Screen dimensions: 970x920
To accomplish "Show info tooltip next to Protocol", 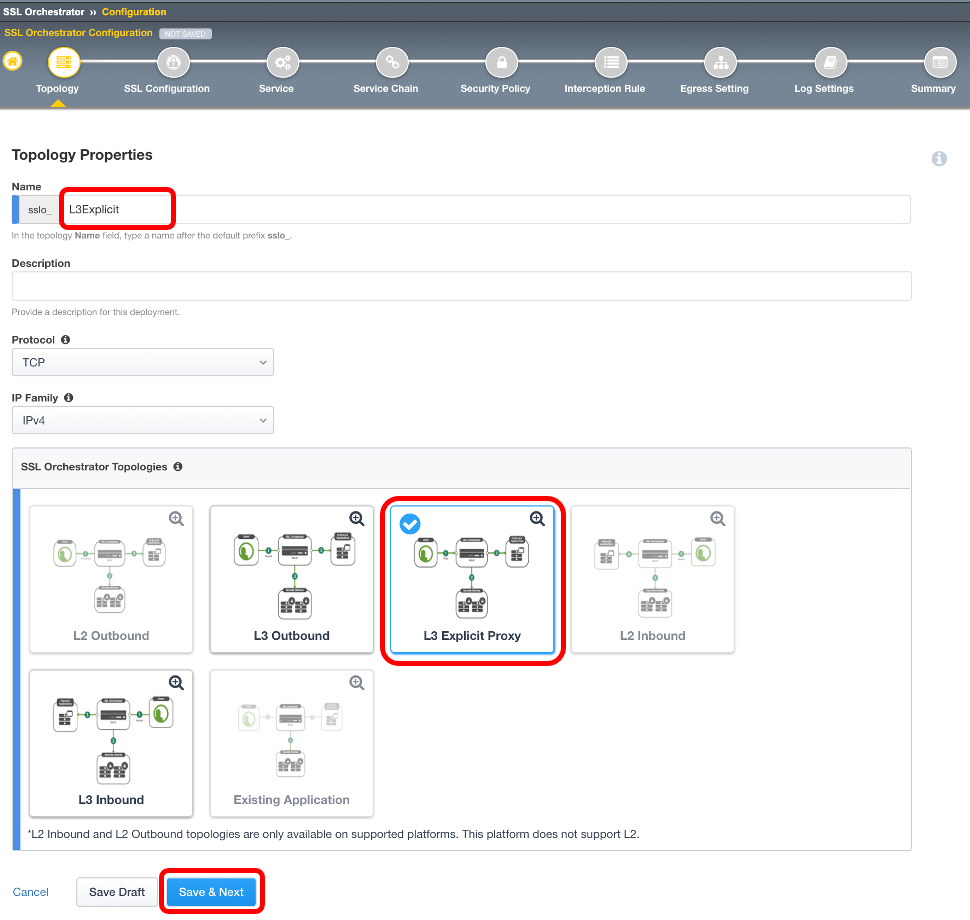I will tap(66, 340).
